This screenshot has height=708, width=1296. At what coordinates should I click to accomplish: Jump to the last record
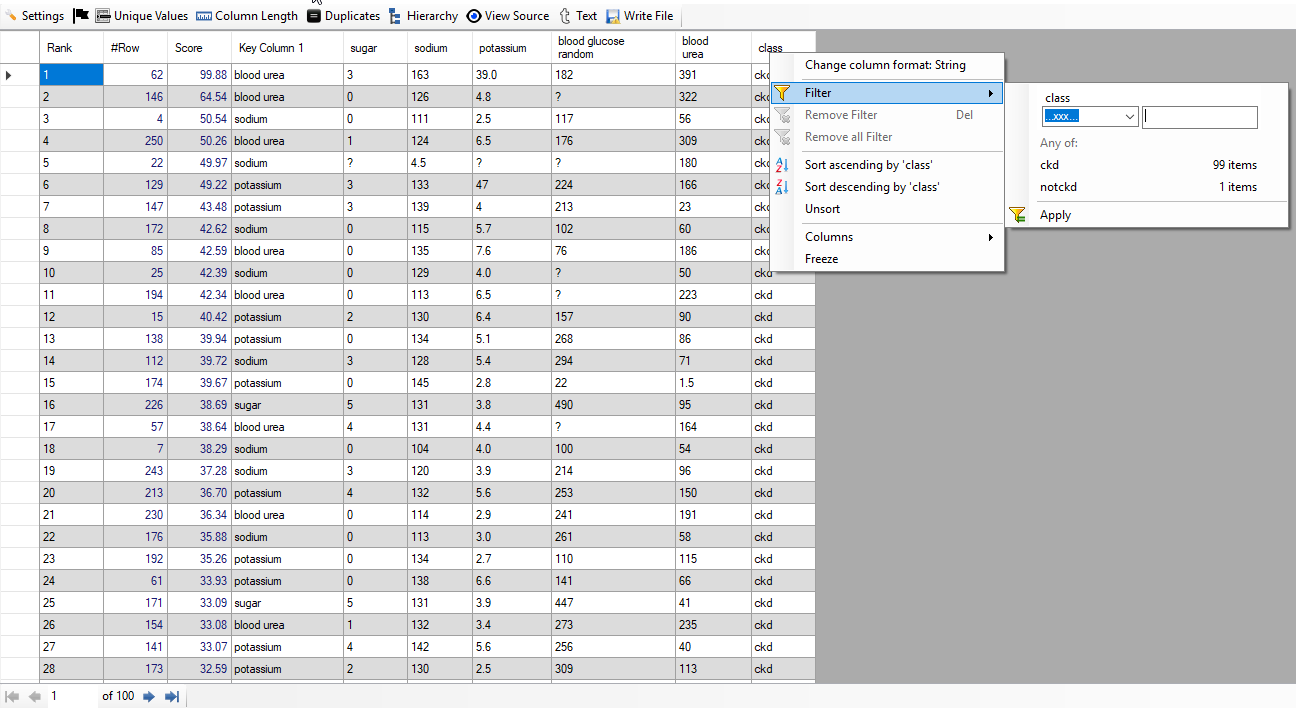click(172, 696)
